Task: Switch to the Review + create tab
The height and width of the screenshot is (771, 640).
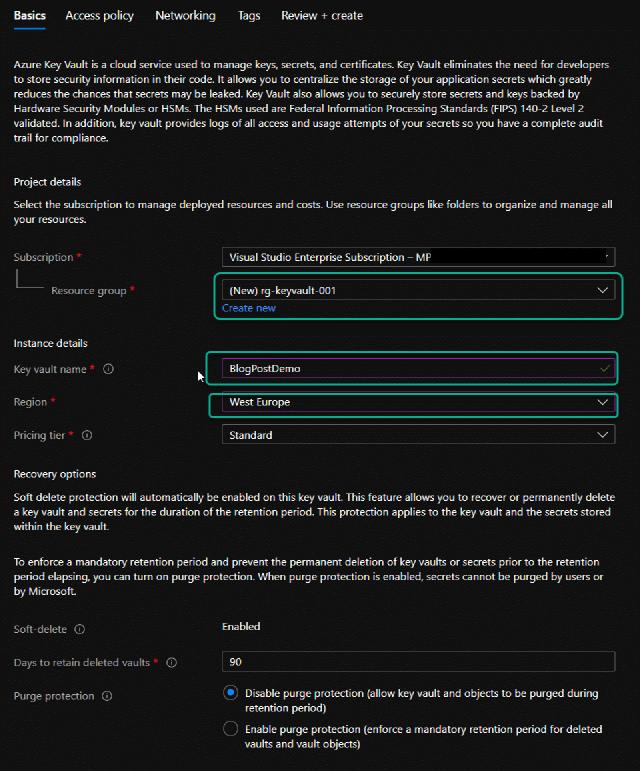Action: (x=322, y=16)
